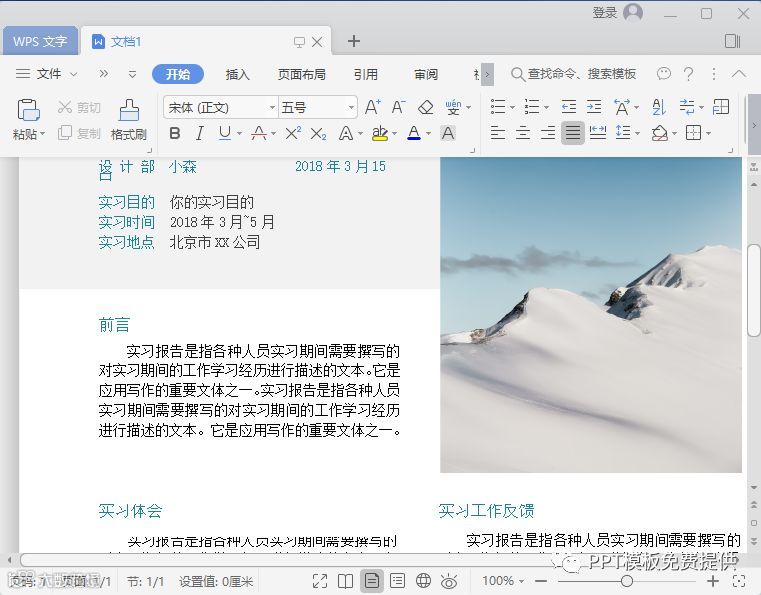Toggle page view mode in status bar
761x595 pixels.
[372, 581]
